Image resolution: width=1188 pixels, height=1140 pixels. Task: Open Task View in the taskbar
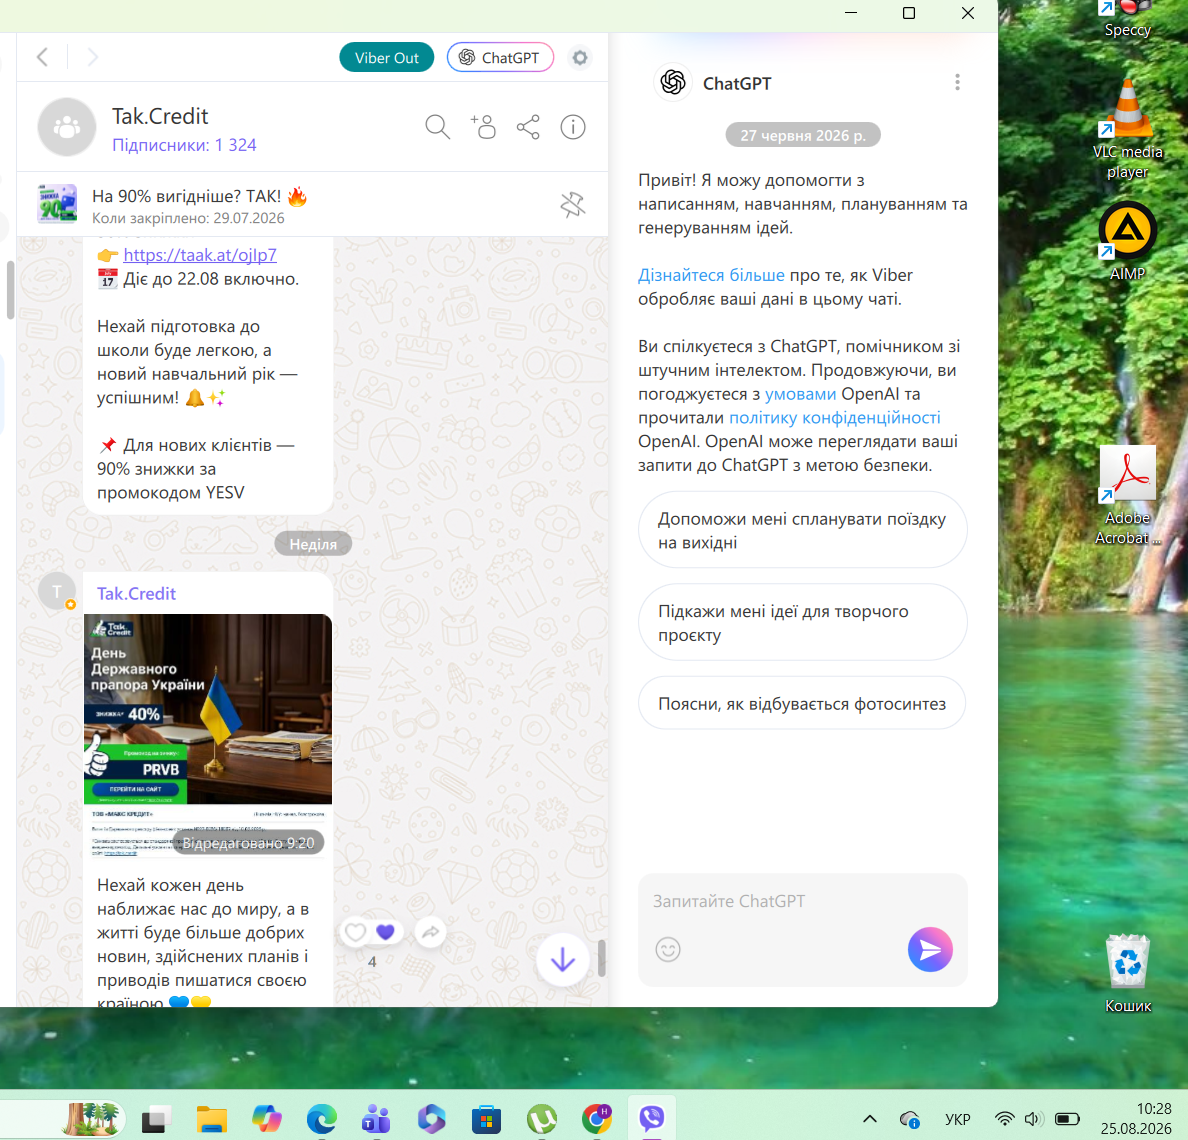coord(156,1119)
